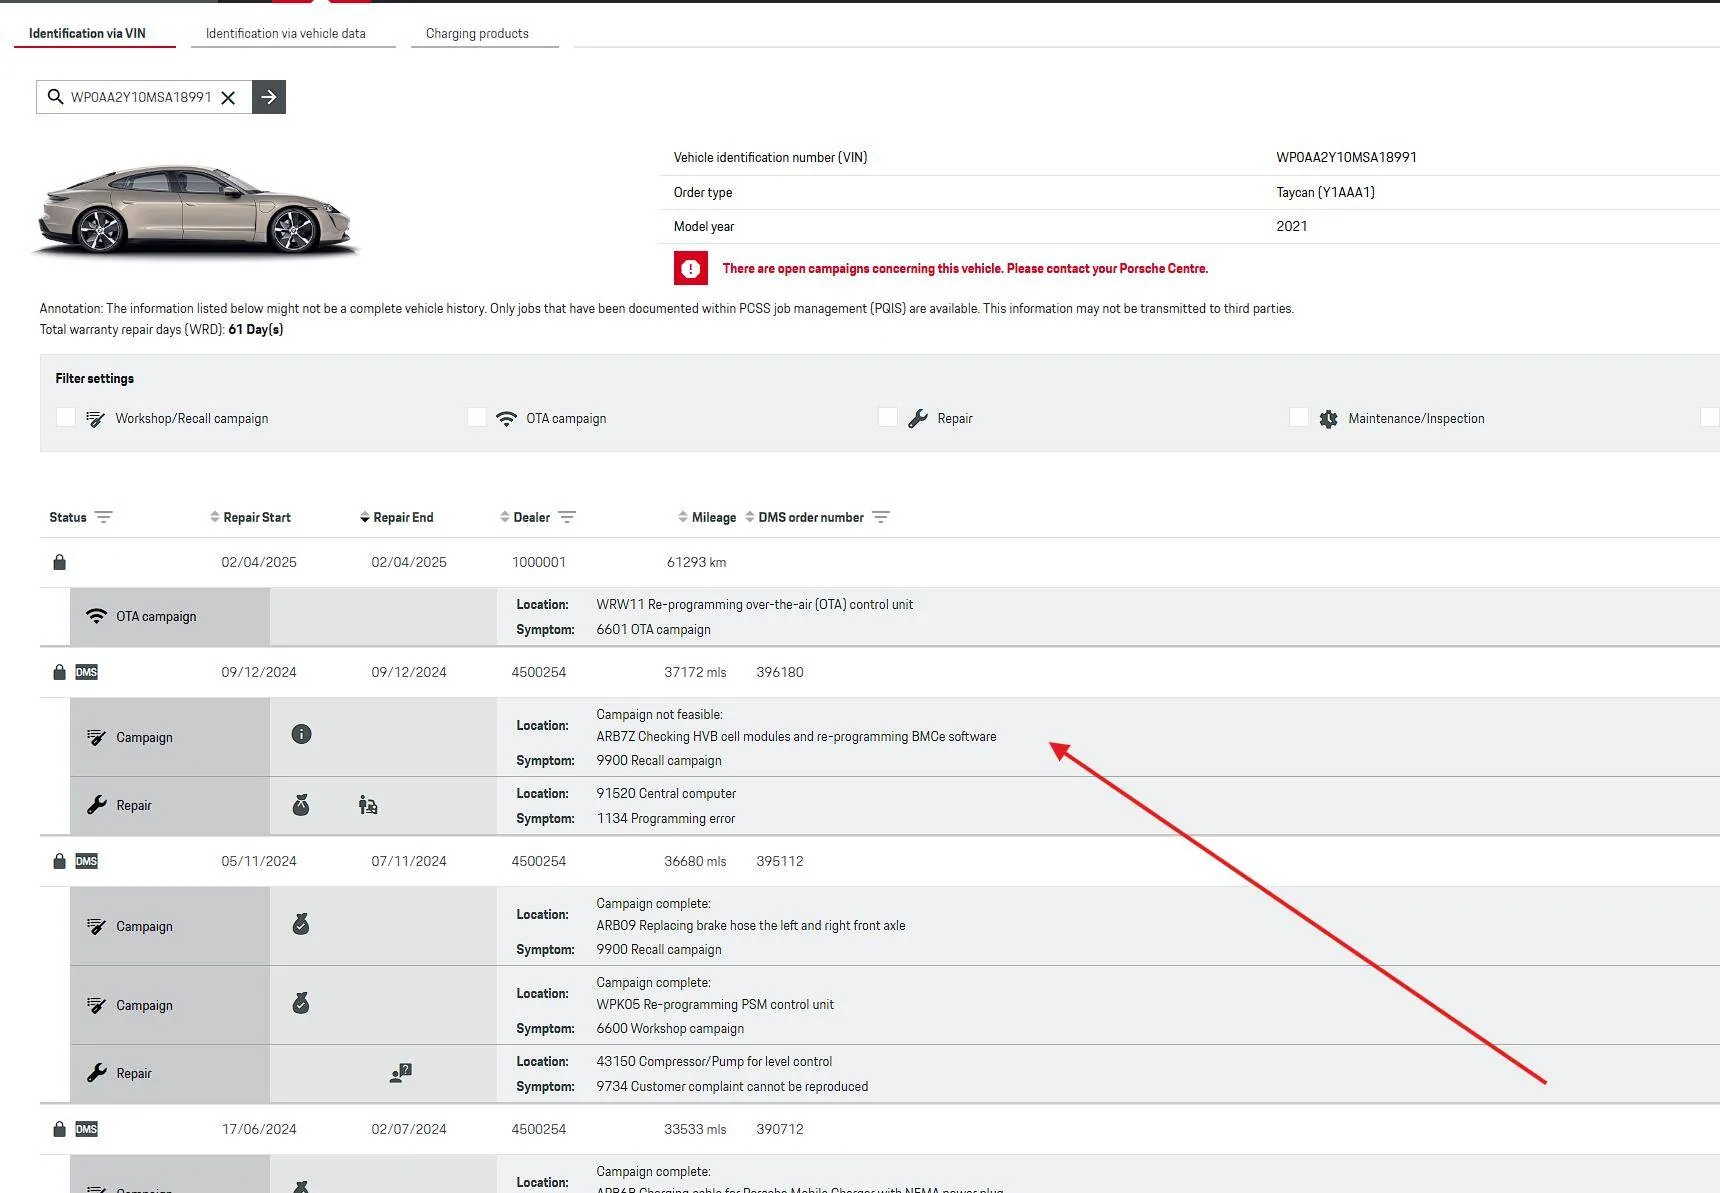The image size is (1720, 1193).
Task: Click DMS badge on 09/12/2024 entry
Action: (87, 672)
